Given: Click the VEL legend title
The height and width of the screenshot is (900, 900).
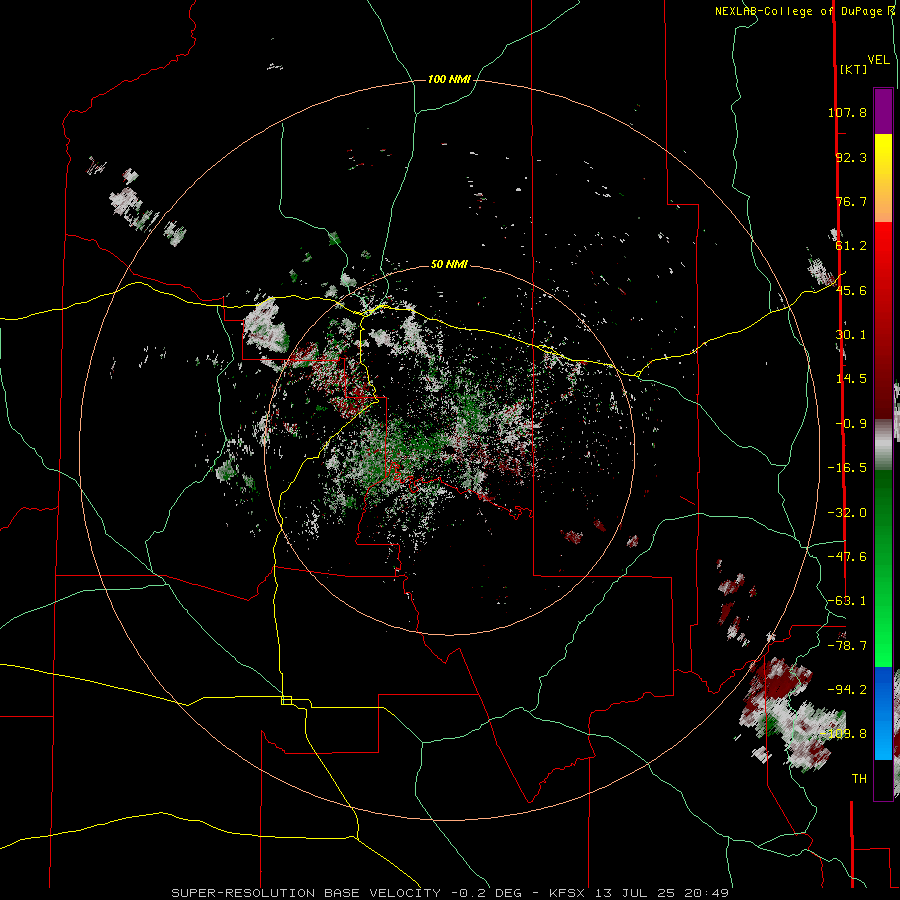Looking at the screenshot, I should [878, 60].
